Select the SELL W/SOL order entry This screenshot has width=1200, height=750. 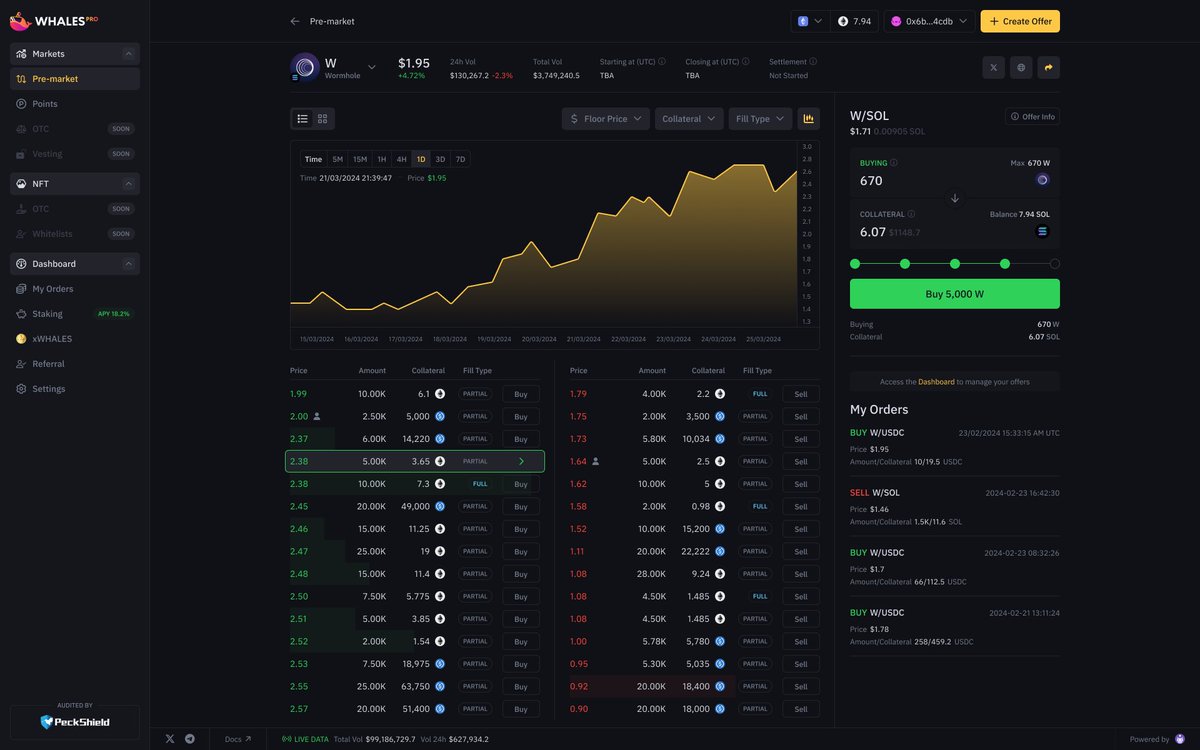coord(955,506)
